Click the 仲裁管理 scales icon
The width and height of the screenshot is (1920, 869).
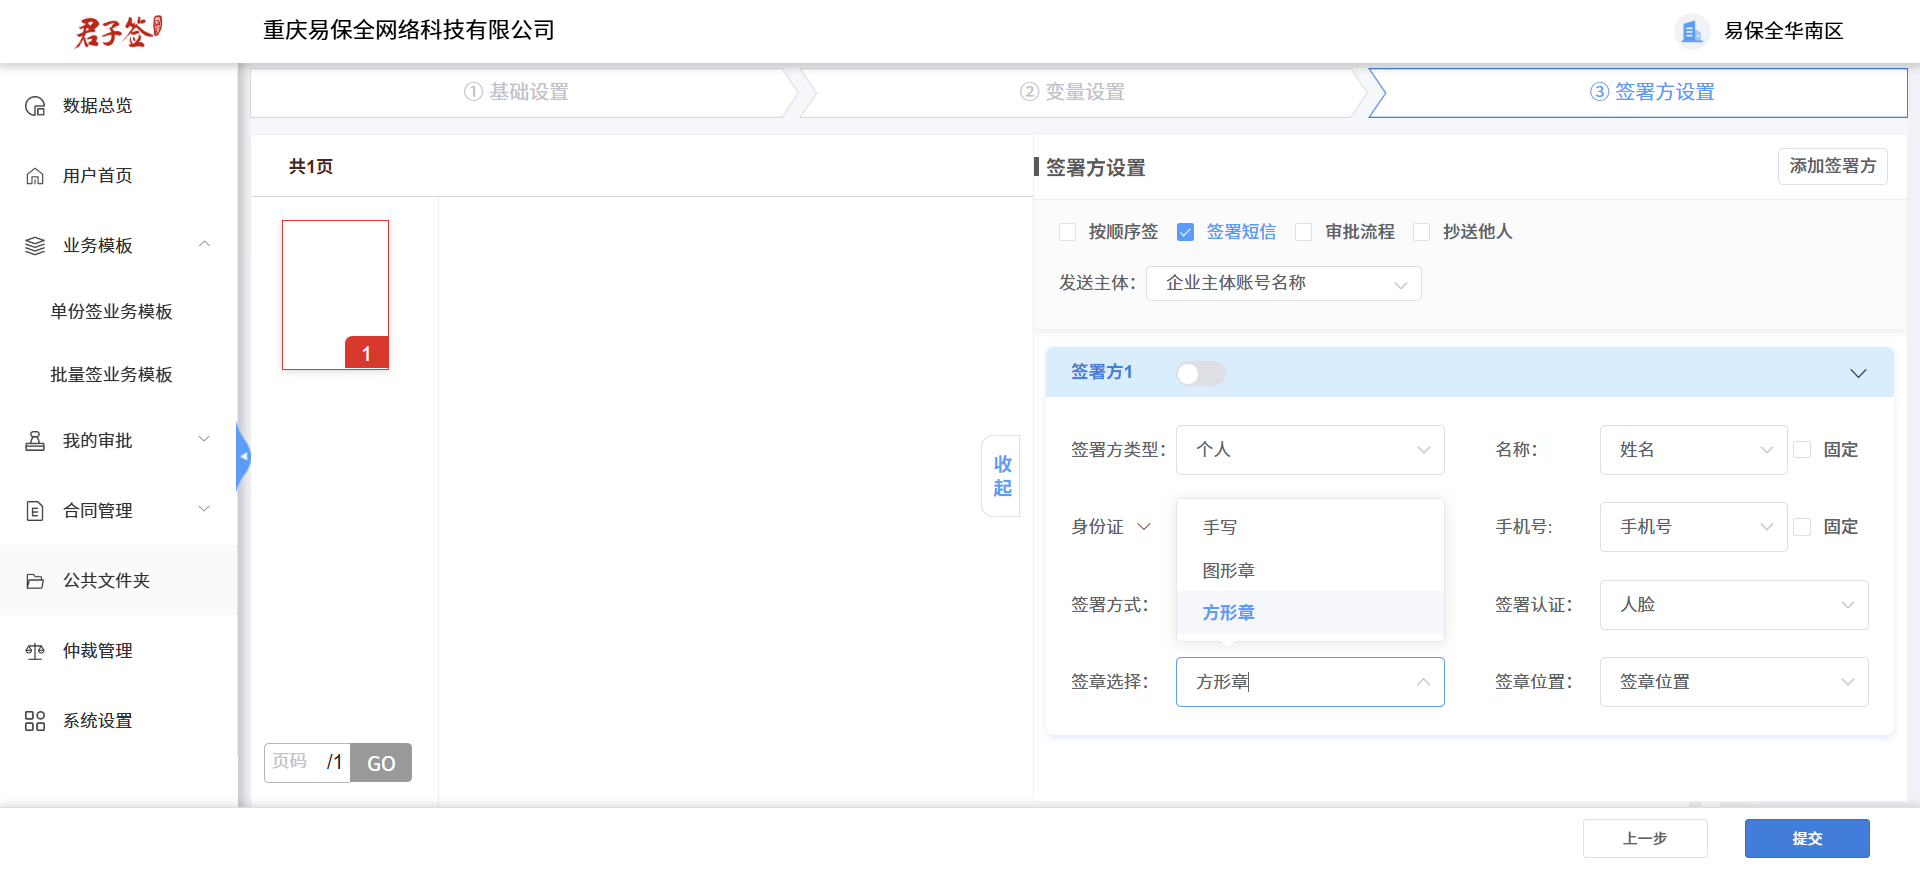[35, 651]
